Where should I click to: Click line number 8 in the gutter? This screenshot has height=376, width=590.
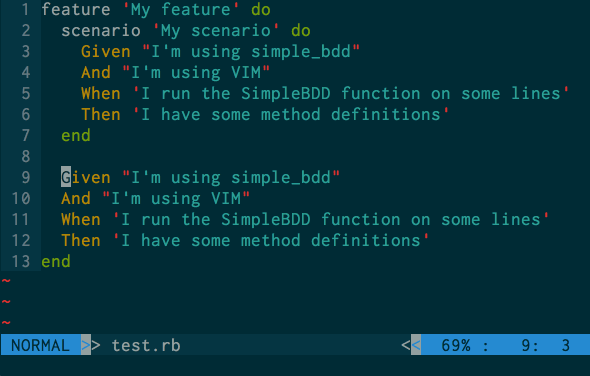tap(26, 156)
